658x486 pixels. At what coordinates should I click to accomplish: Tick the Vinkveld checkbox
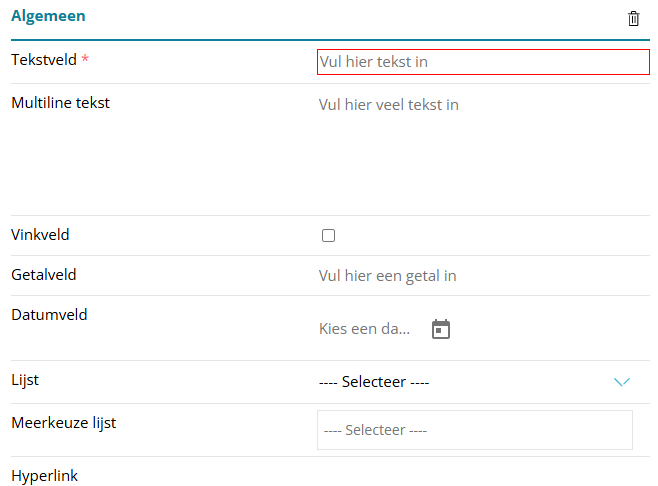pos(328,236)
